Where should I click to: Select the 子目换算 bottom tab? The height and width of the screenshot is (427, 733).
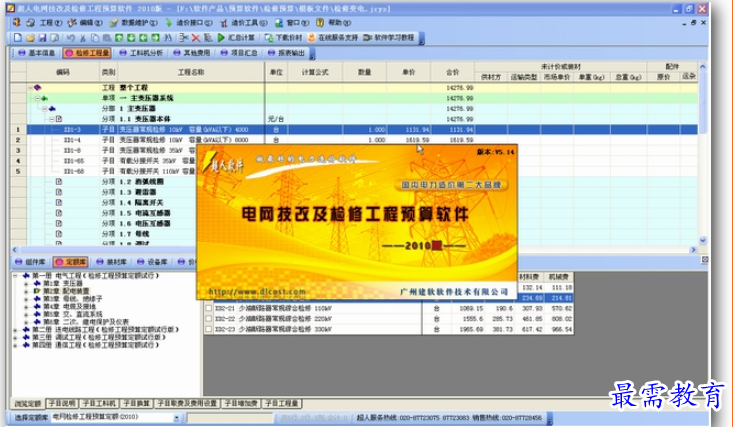[136, 403]
